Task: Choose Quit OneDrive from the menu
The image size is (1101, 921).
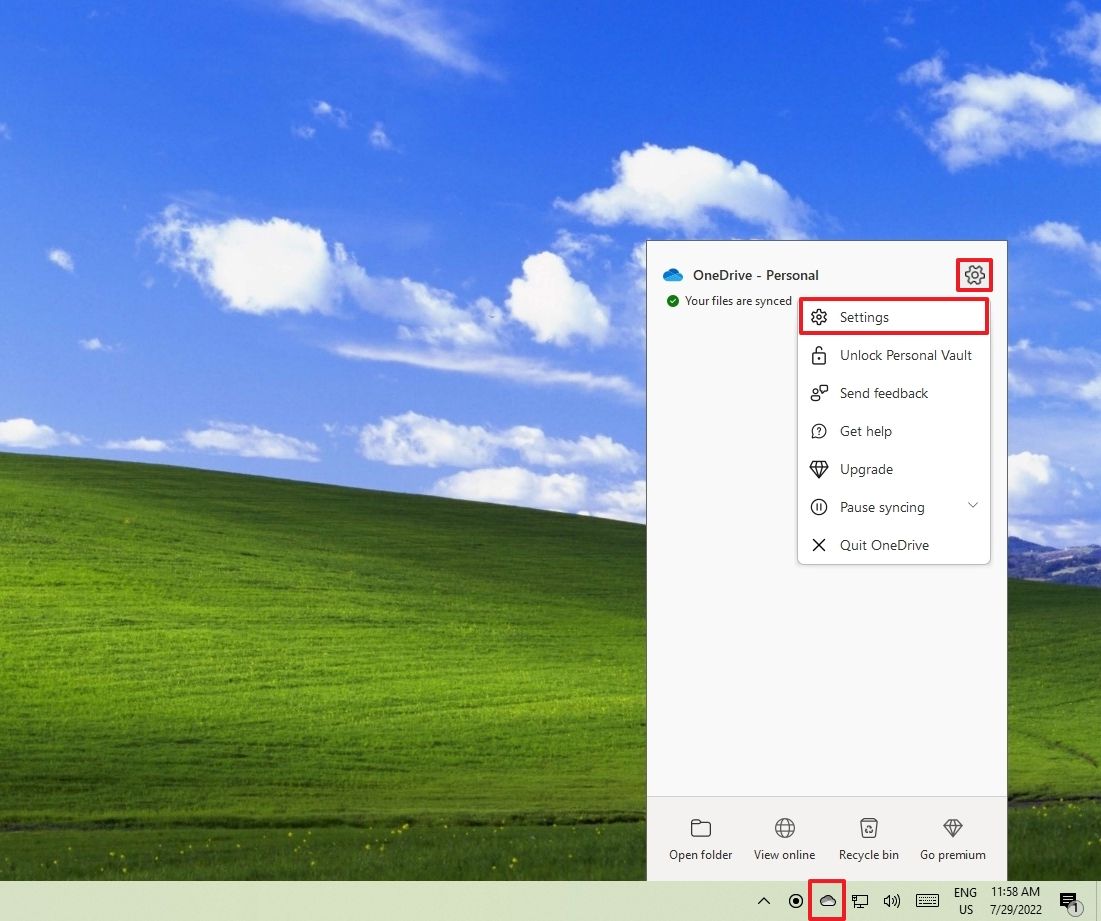Action: click(x=883, y=545)
